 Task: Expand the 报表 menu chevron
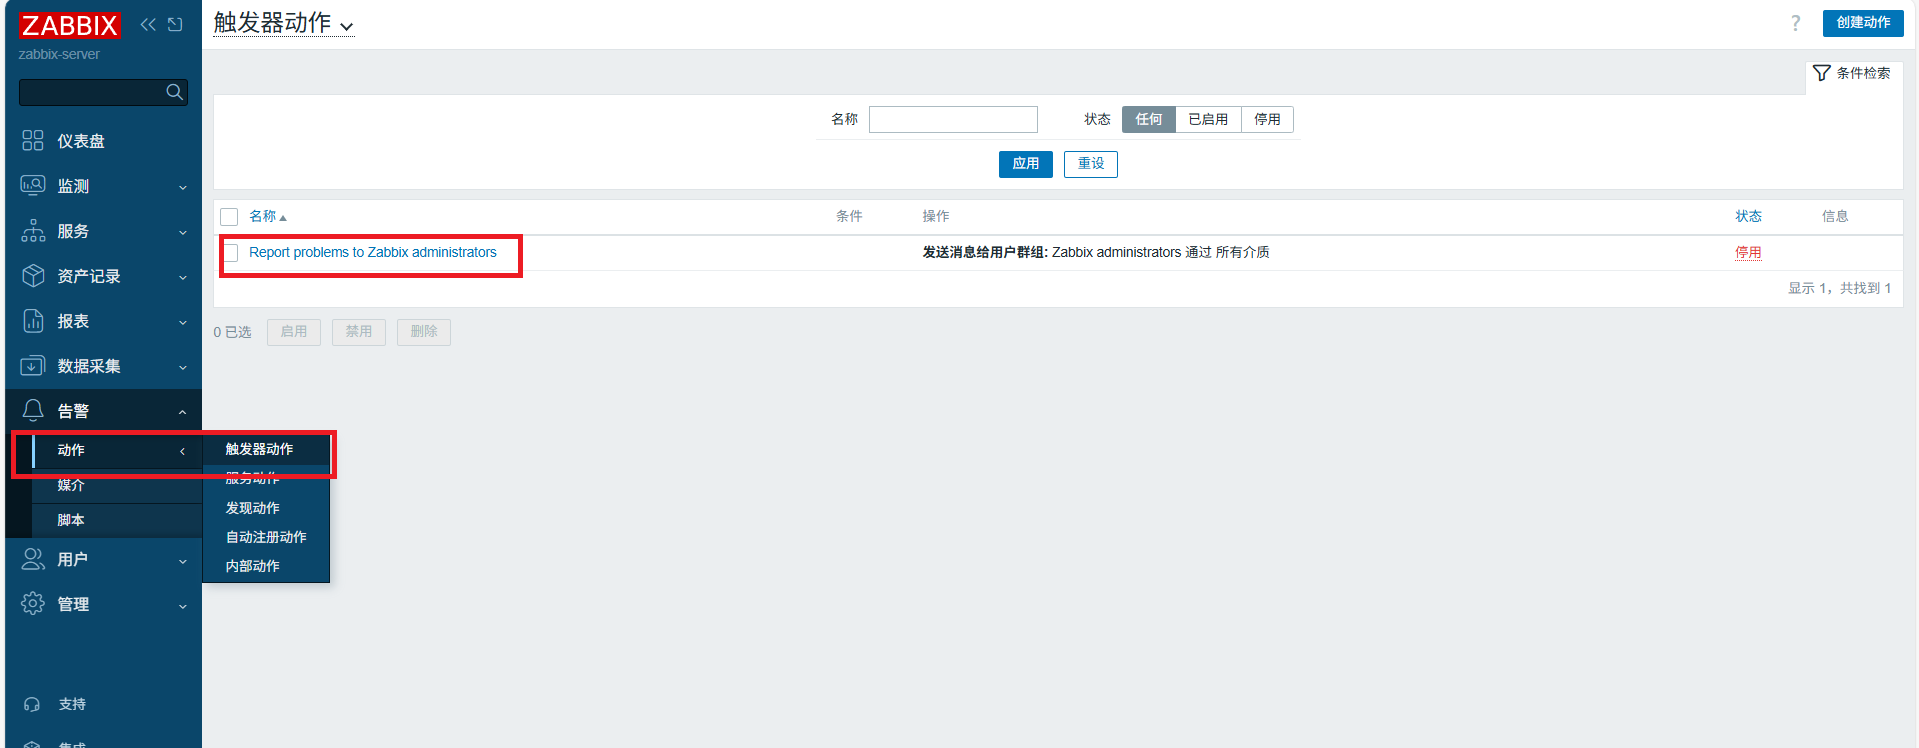183,322
